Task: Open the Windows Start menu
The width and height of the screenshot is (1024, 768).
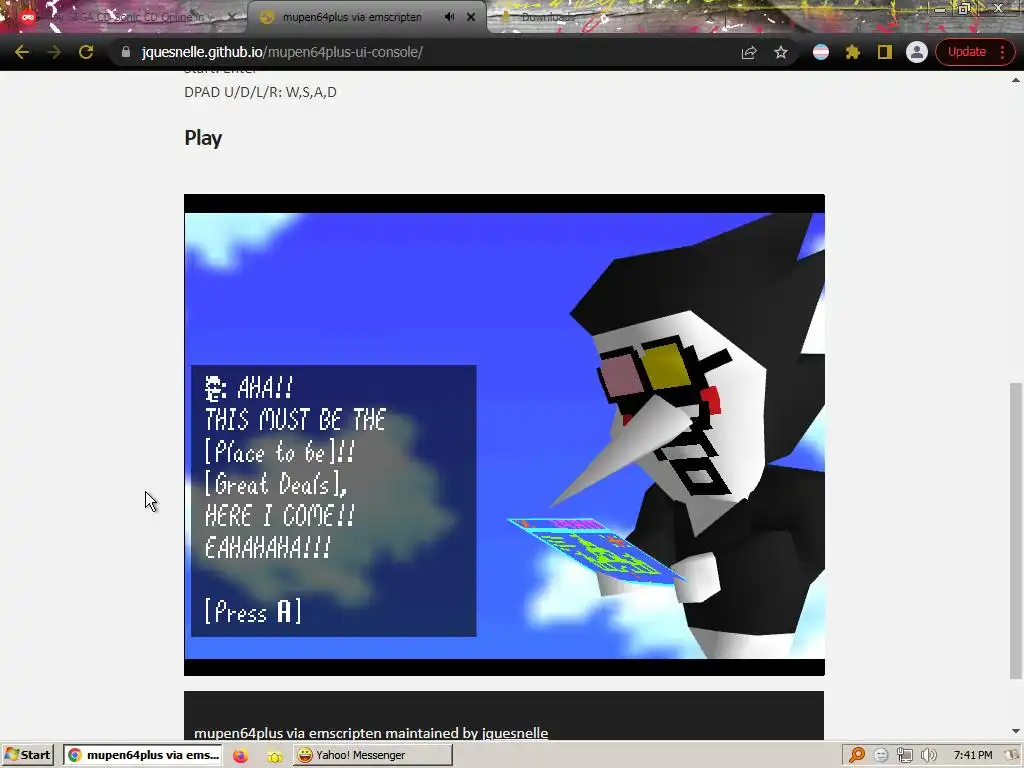Action: pyautogui.click(x=27, y=755)
